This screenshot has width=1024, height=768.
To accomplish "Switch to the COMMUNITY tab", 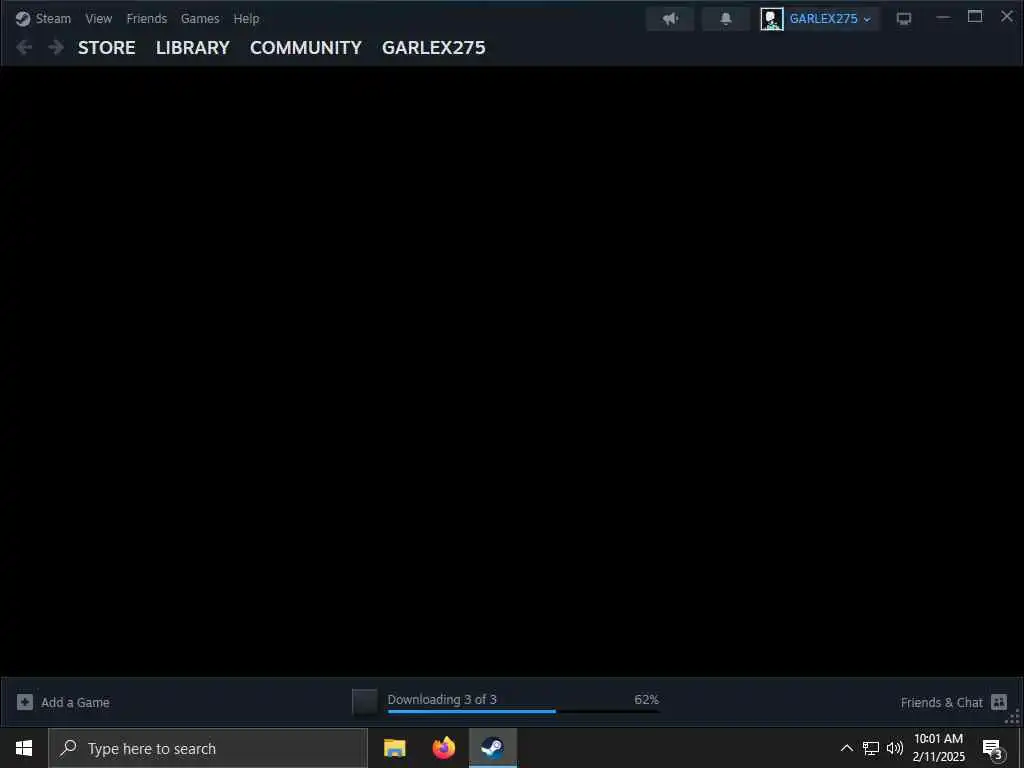I will point(306,48).
